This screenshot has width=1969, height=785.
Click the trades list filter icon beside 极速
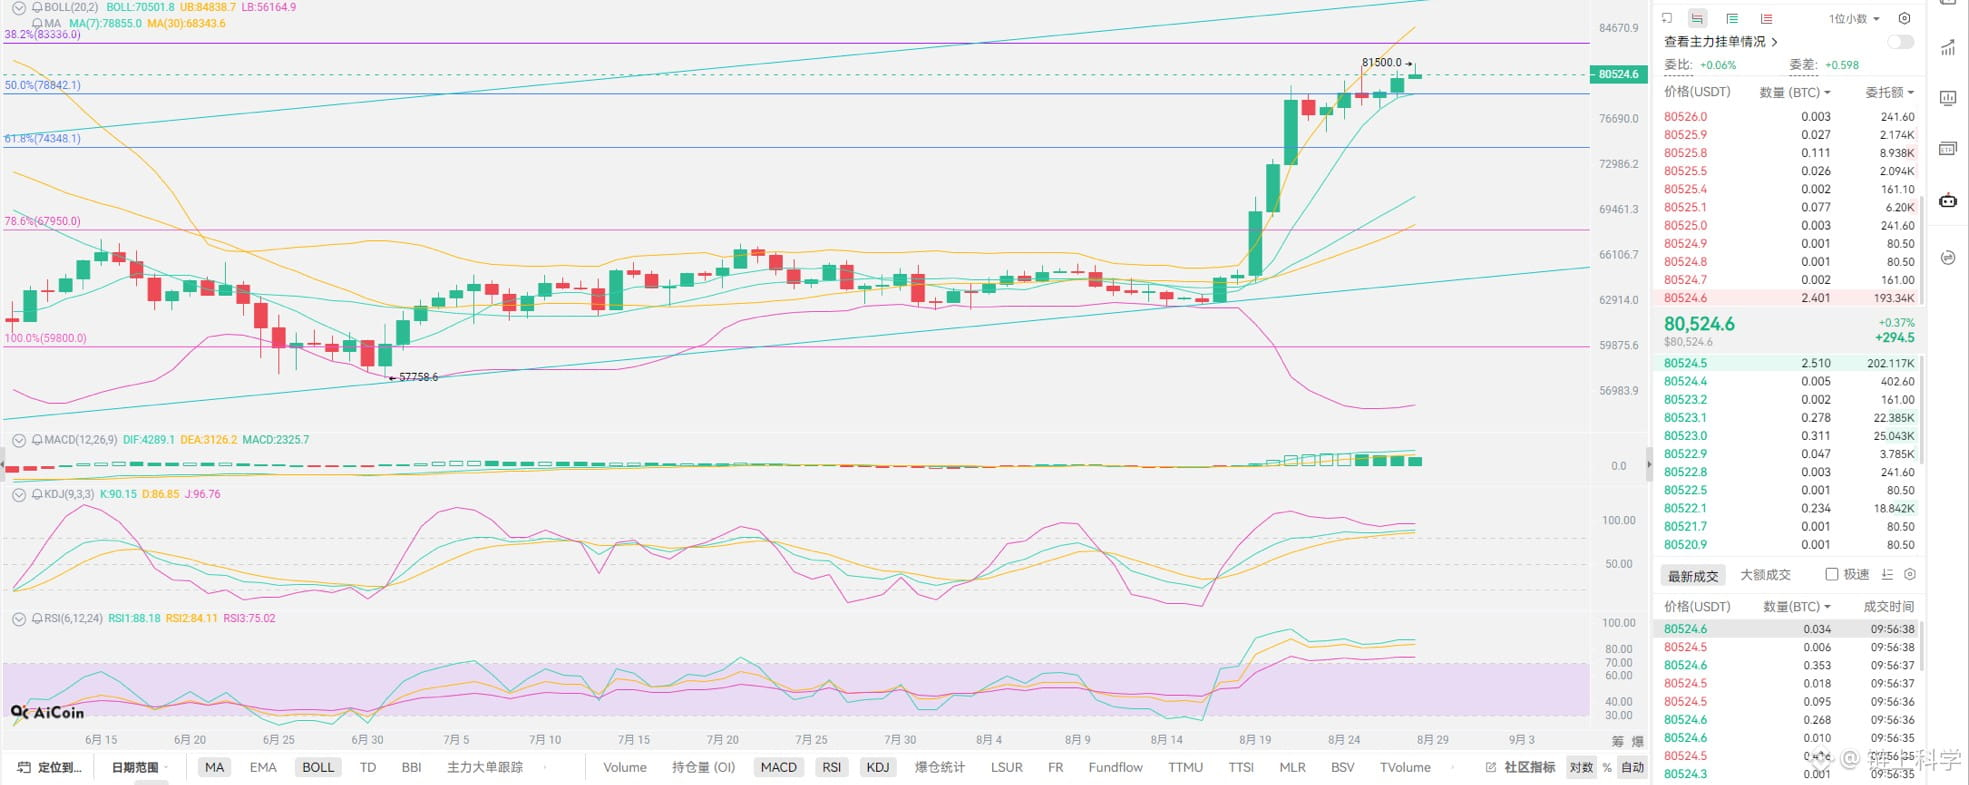tap(1887, 574)
